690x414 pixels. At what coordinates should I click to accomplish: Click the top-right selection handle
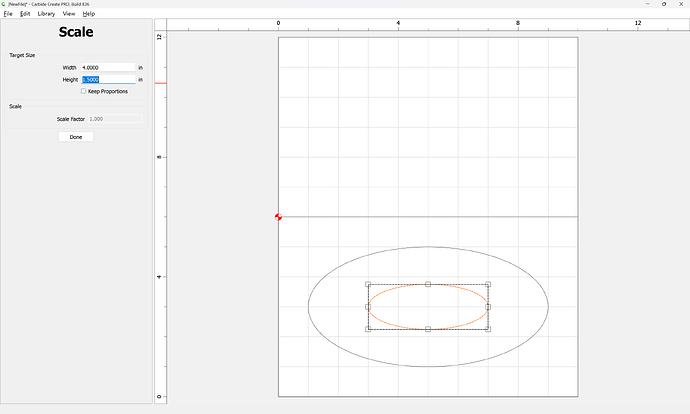488,284
